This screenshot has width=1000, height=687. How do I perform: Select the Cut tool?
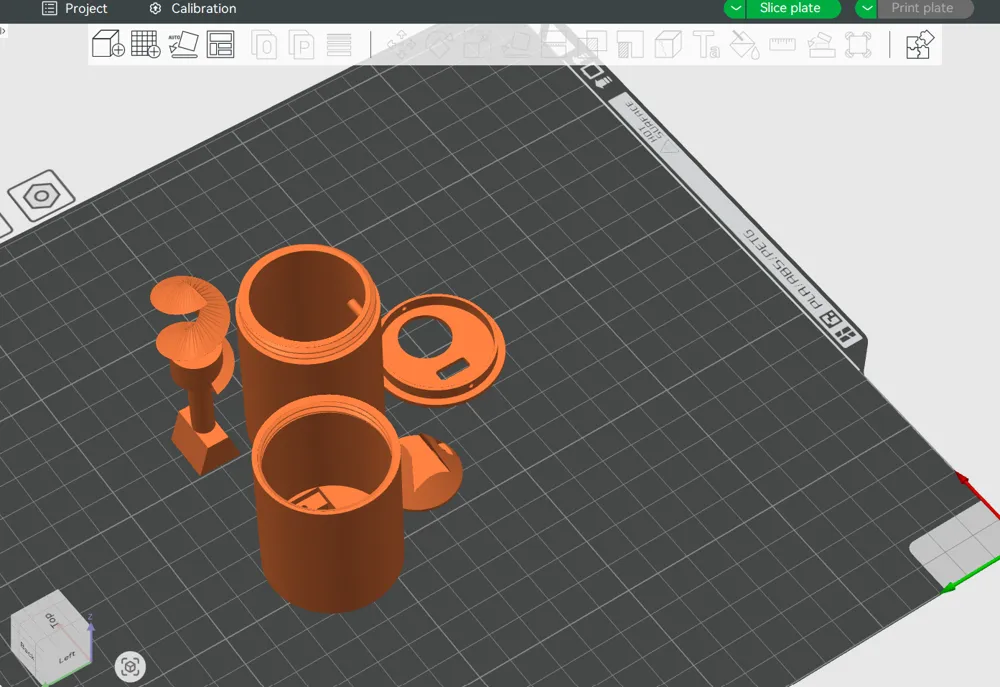coord(554,45)
